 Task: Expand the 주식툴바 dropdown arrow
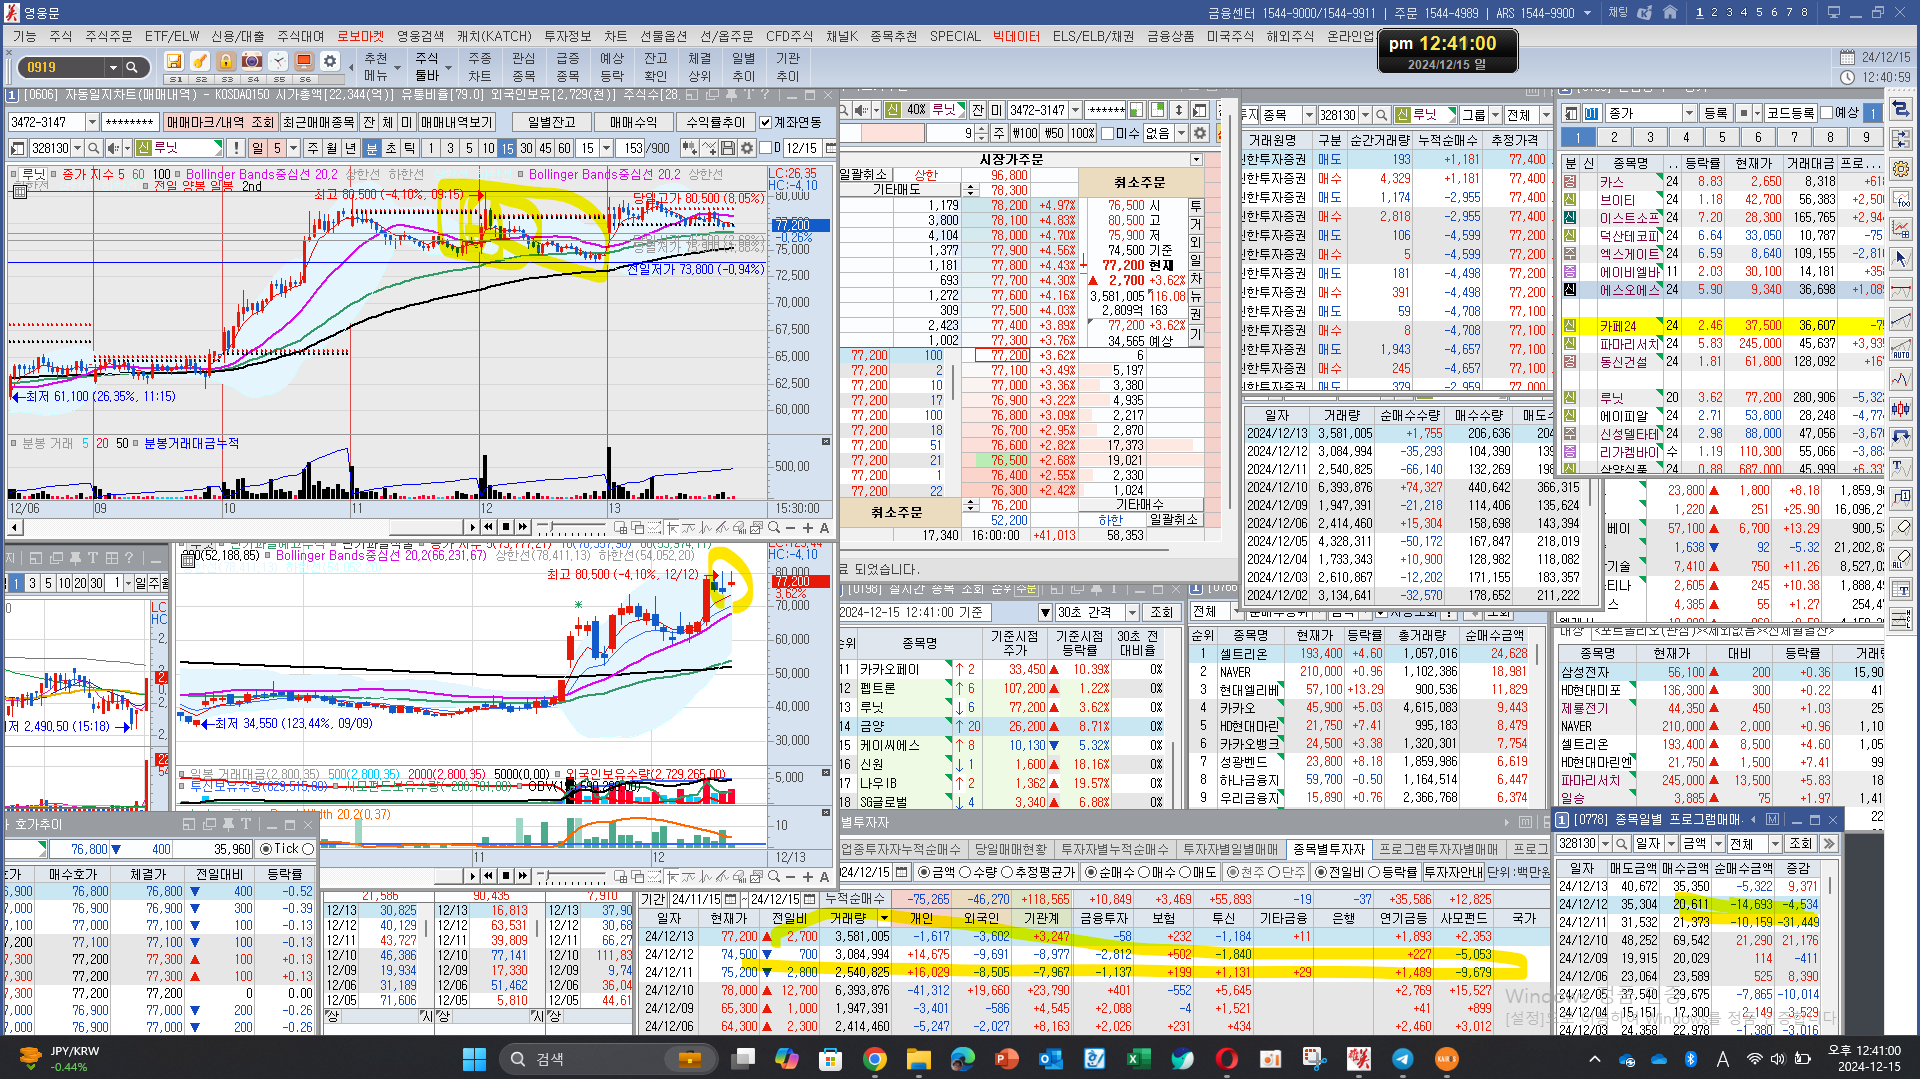point(448,68)
